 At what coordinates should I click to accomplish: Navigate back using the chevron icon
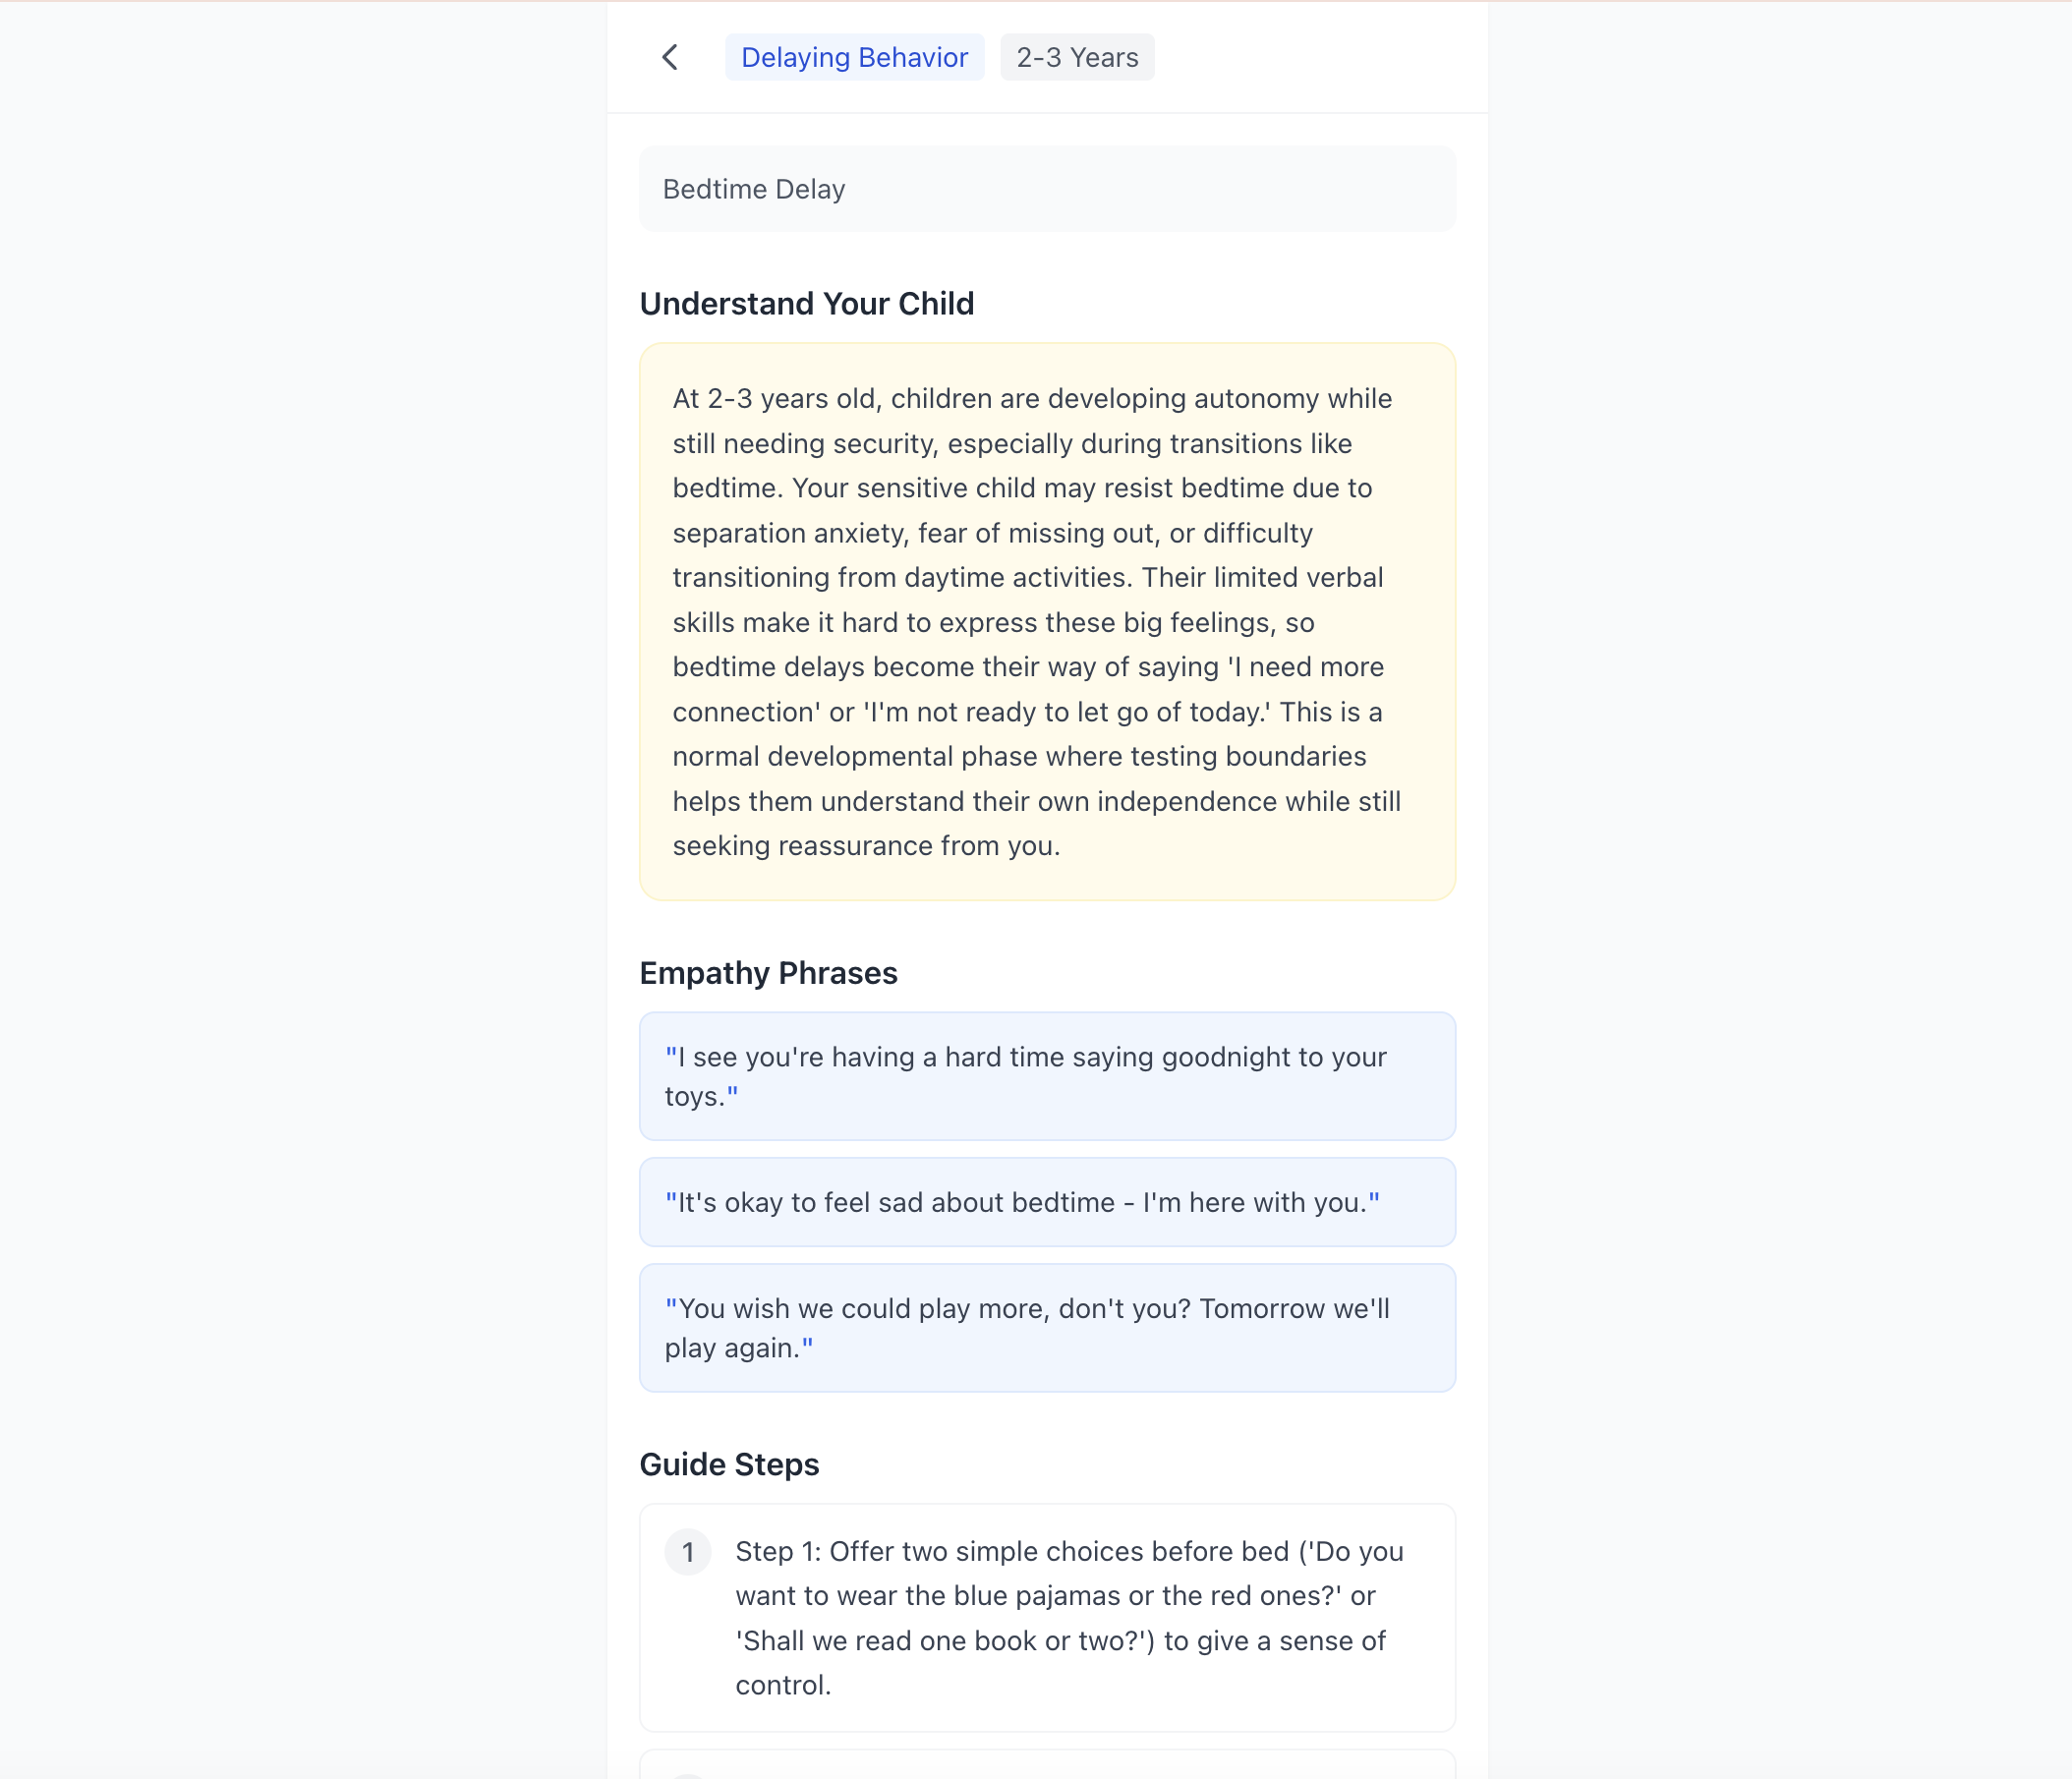click(669, 57)
